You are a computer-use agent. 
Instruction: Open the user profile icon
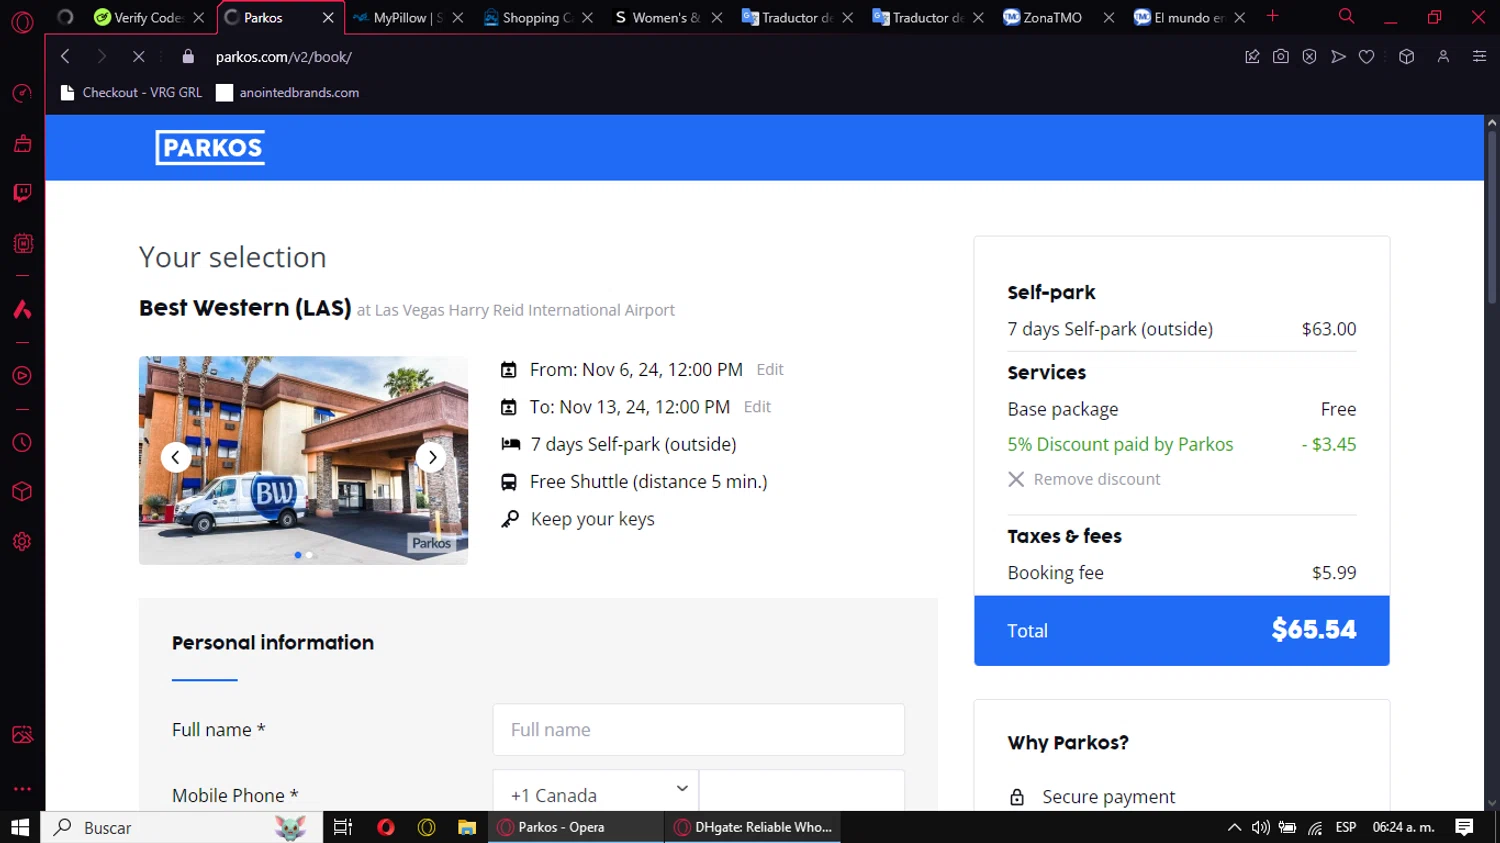(1443, 57)
